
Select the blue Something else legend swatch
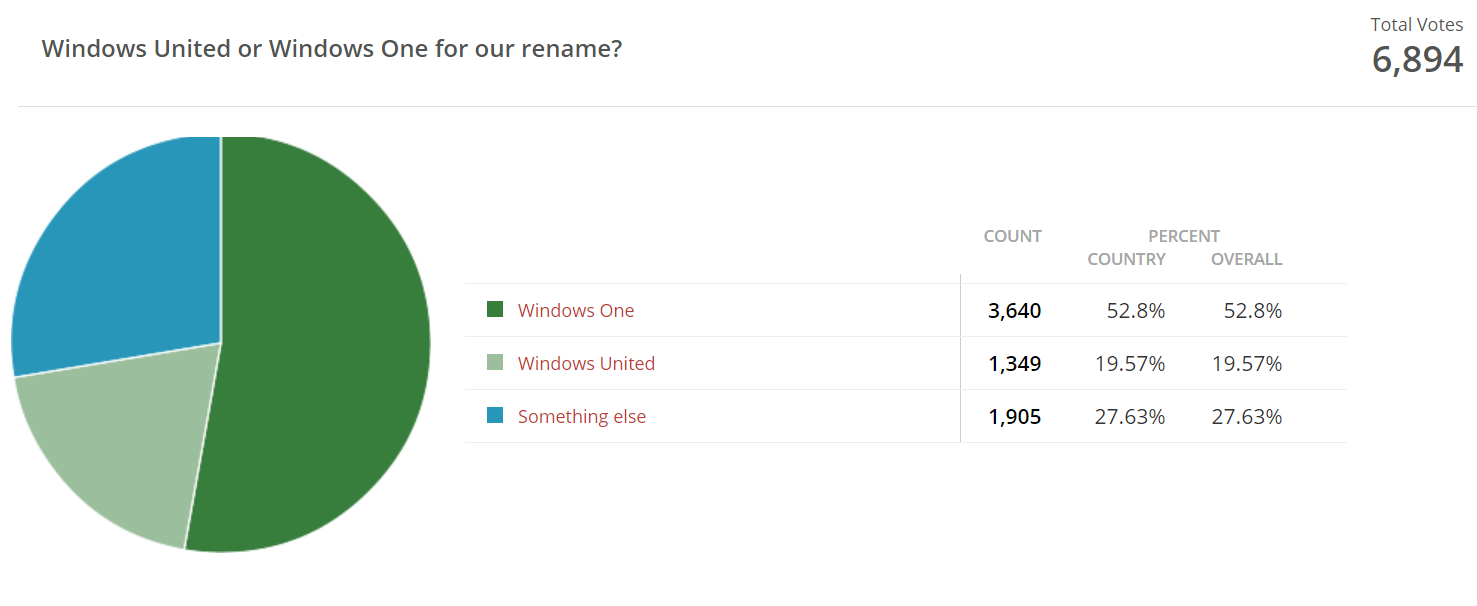tap(495, 416)
